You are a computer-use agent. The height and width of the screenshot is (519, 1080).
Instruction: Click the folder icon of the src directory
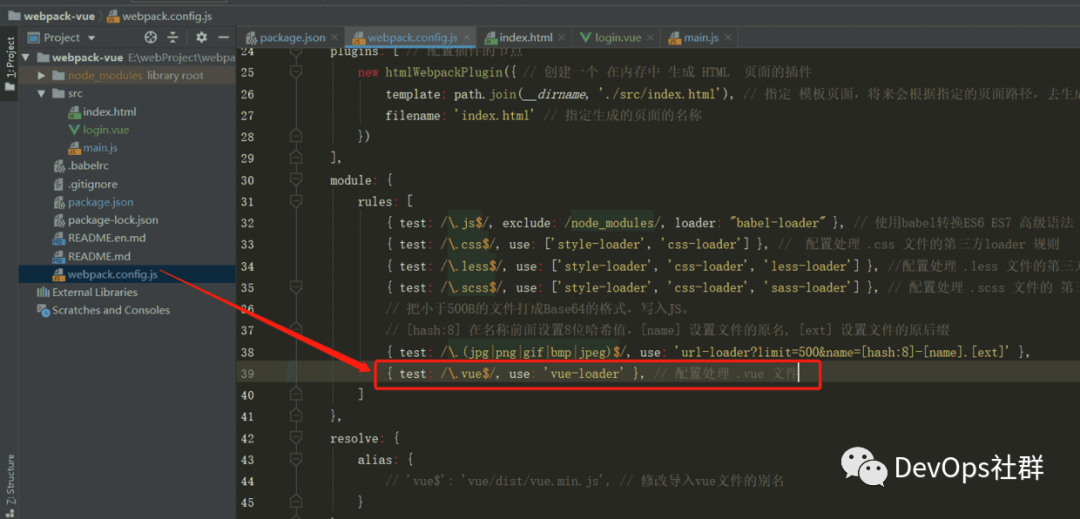tap(59, 94)
